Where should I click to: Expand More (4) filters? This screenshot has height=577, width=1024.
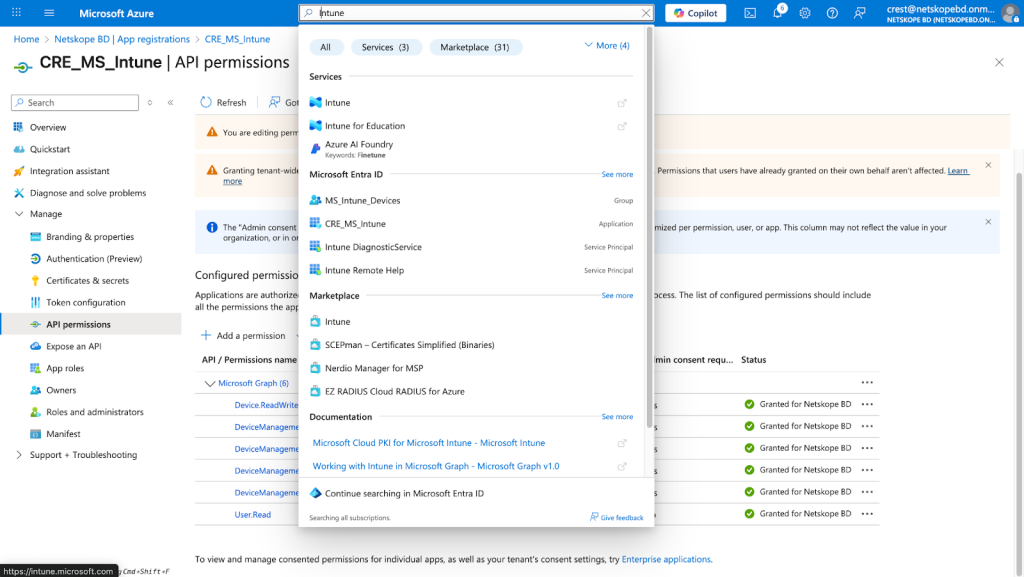[607, 45]
